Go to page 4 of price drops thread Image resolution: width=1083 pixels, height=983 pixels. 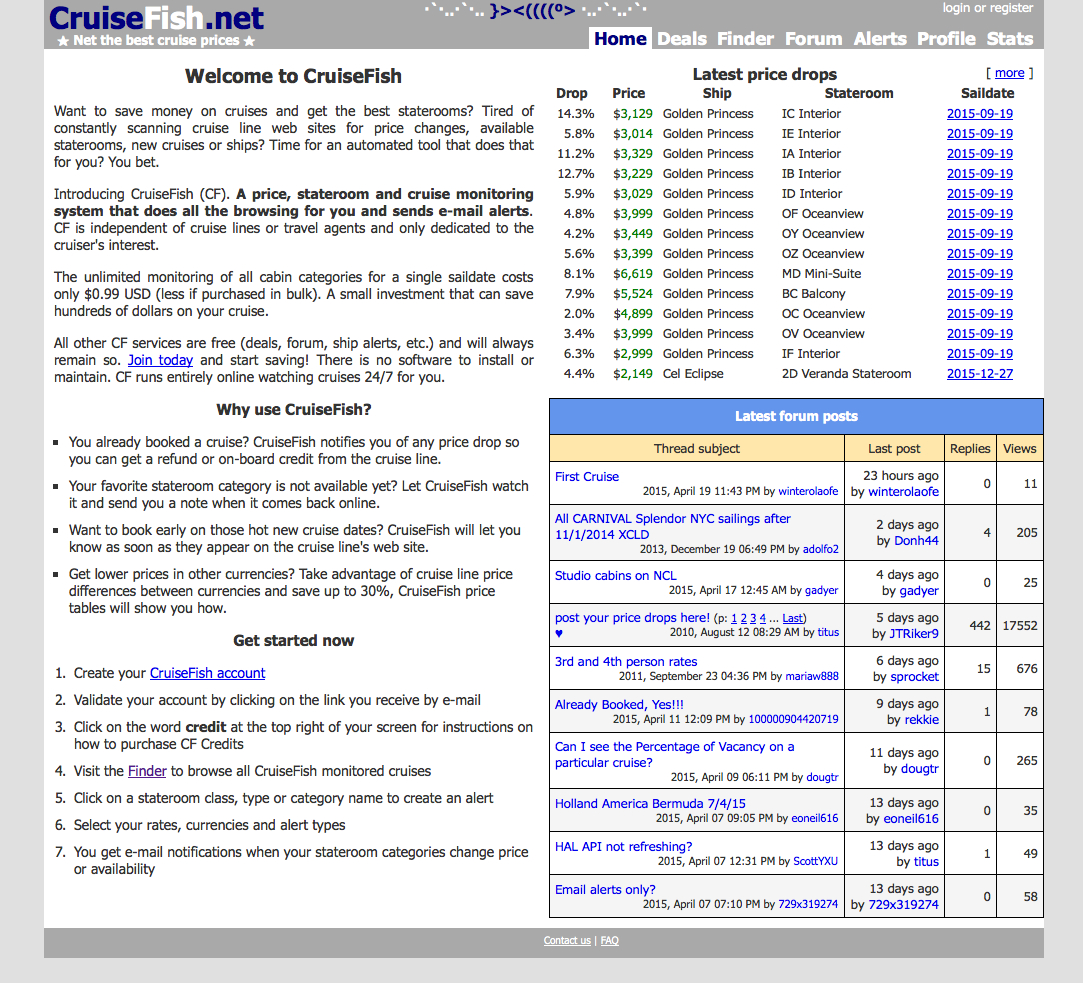(x=763, y=618)
